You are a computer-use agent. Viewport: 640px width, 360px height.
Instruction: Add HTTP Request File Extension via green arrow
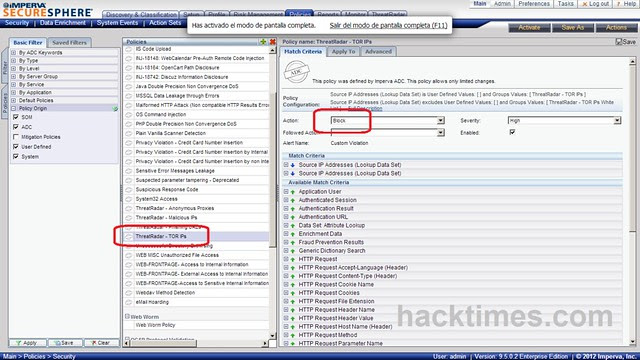[x=293, y=301]
